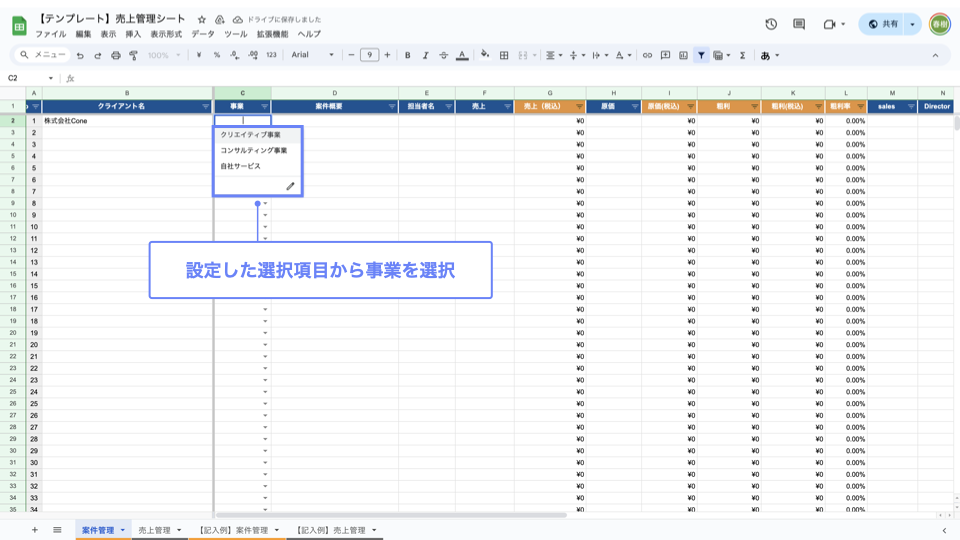Collapse the toolbar with up chevron
Screen dimensions: 960x540
[x=936, y=55]
